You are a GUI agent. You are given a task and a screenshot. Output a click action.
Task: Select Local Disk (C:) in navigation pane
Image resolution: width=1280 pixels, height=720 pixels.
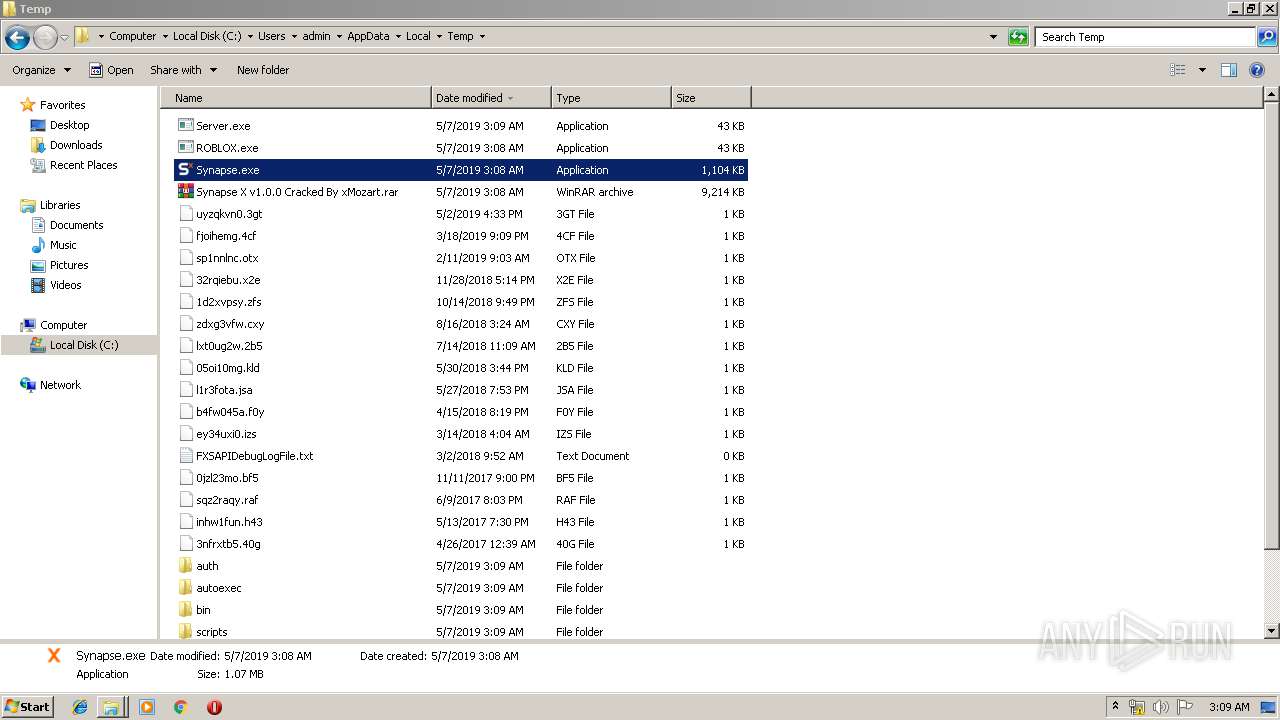click(x=84, y=345)
